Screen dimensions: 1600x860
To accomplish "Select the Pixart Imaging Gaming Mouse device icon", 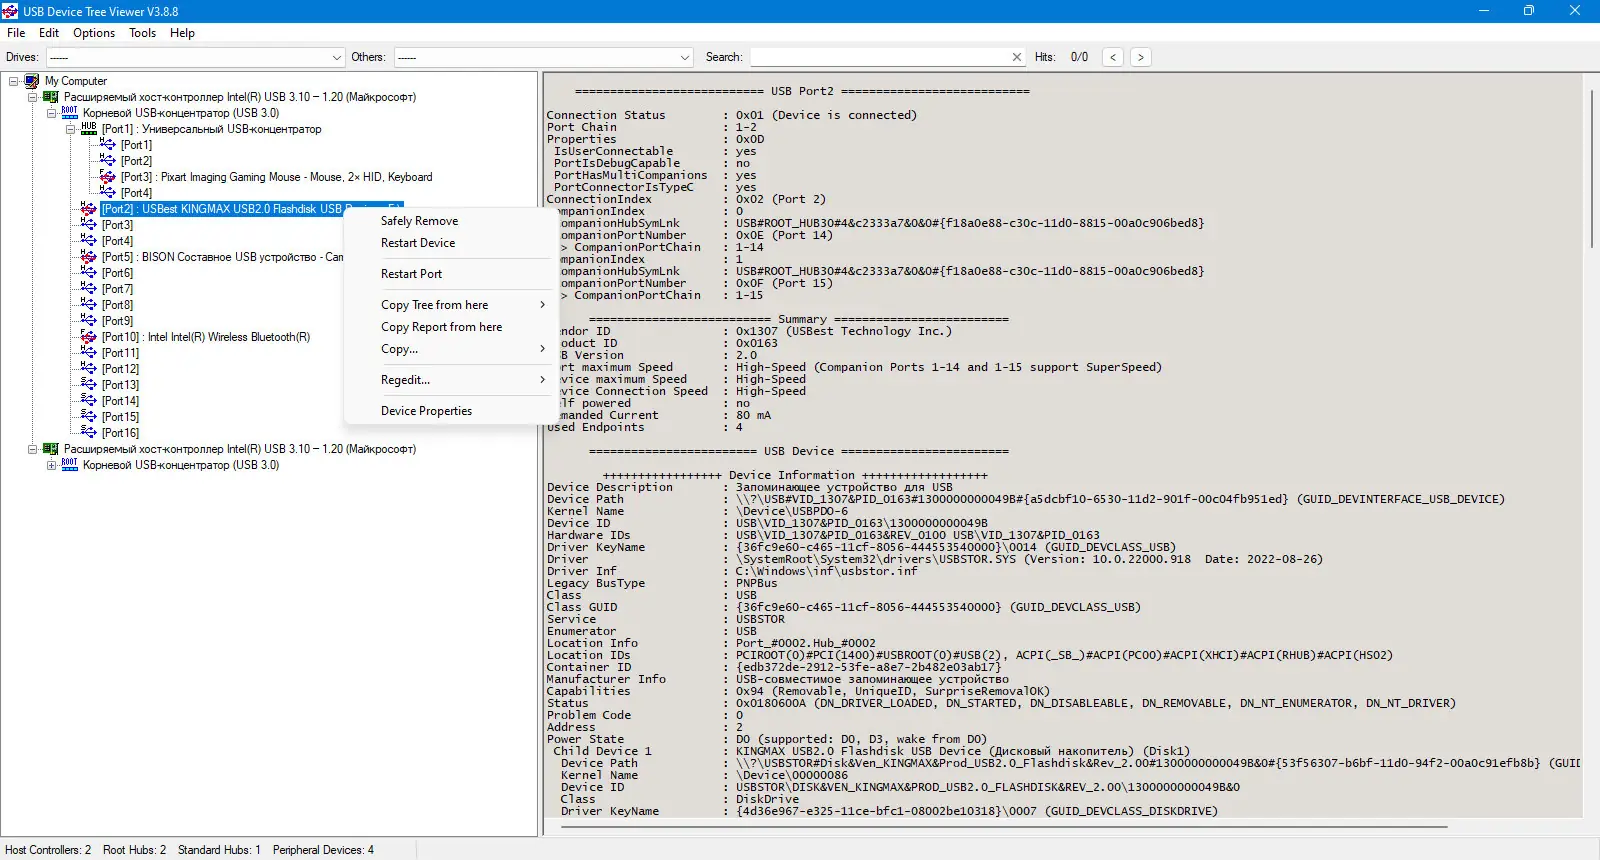I will tap(108, 177).
